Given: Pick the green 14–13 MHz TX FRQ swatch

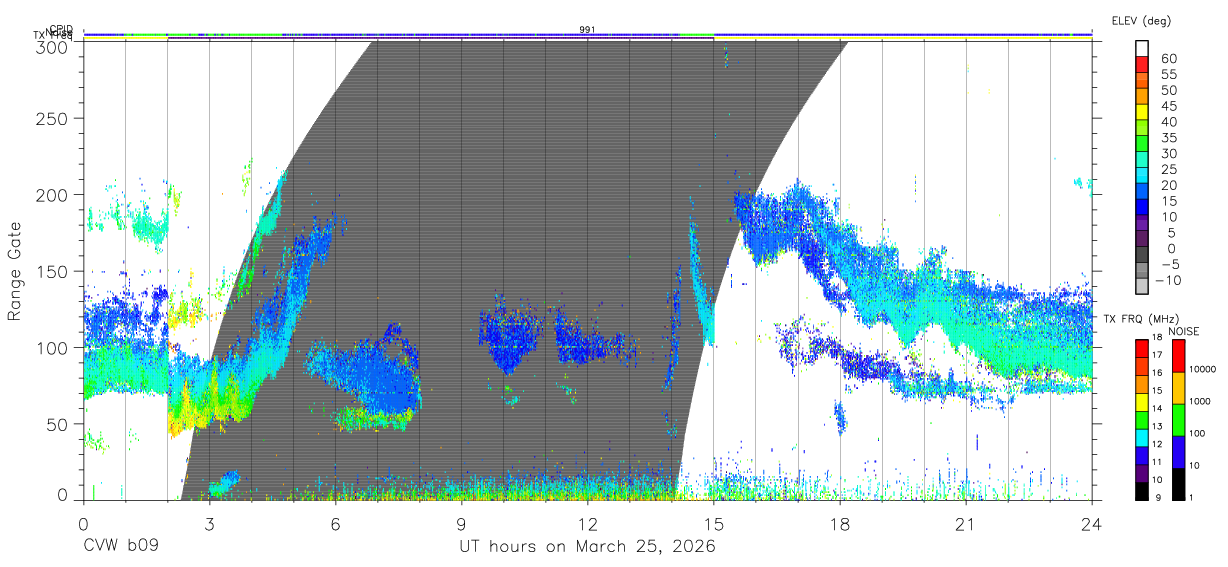Looking at the screenshot, I should tap(1142, 418).
